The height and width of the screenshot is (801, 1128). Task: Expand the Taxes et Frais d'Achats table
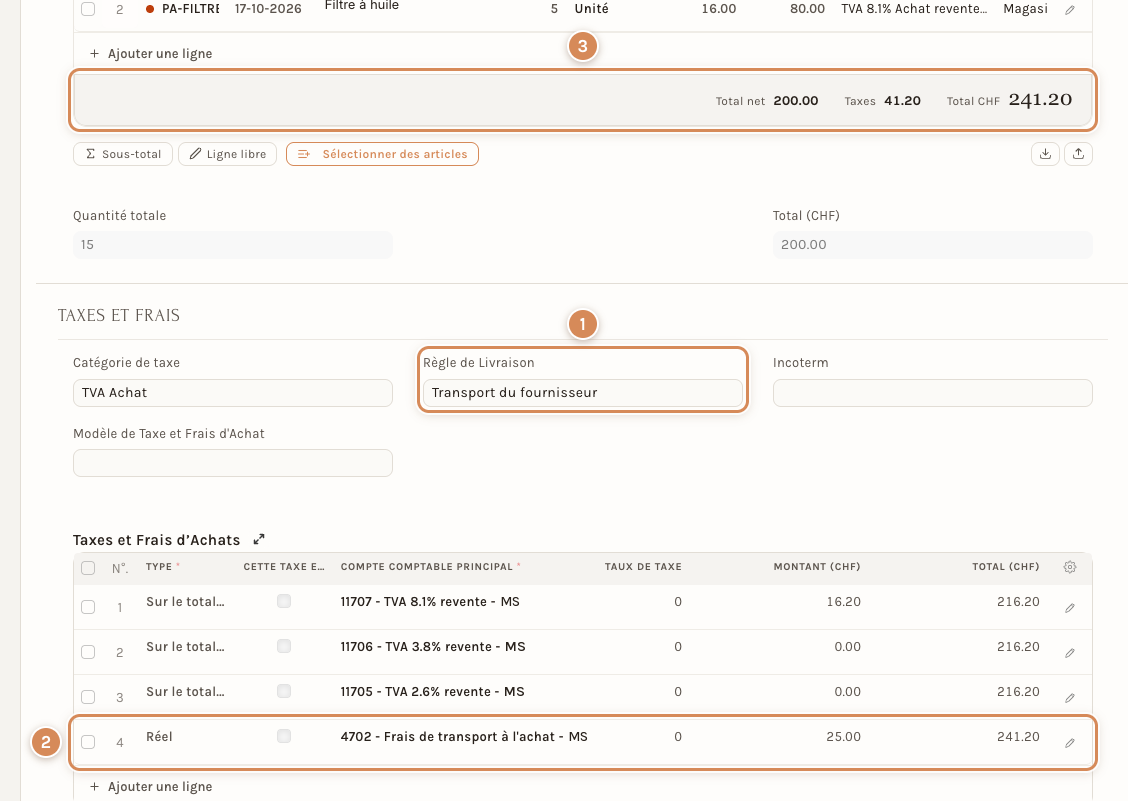point(259,539)
